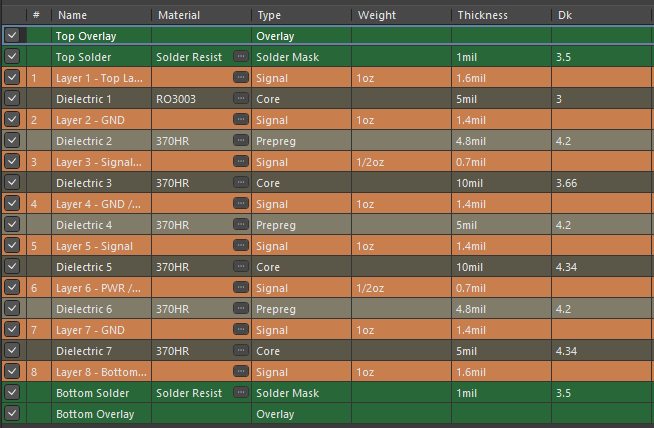The width and height of the screenshot is (654, 428).
Task: Toggle the select-all checkbox in header row
Action: 12,15
